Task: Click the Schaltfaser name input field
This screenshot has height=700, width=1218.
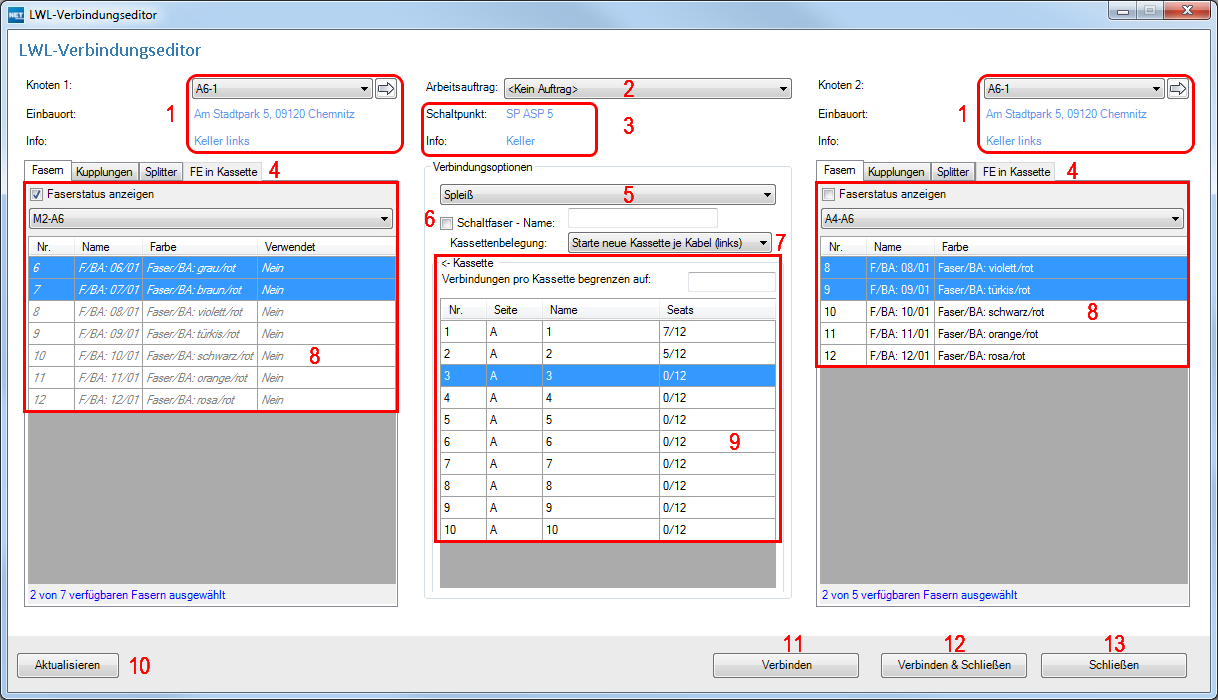Action: coord(643,217)
